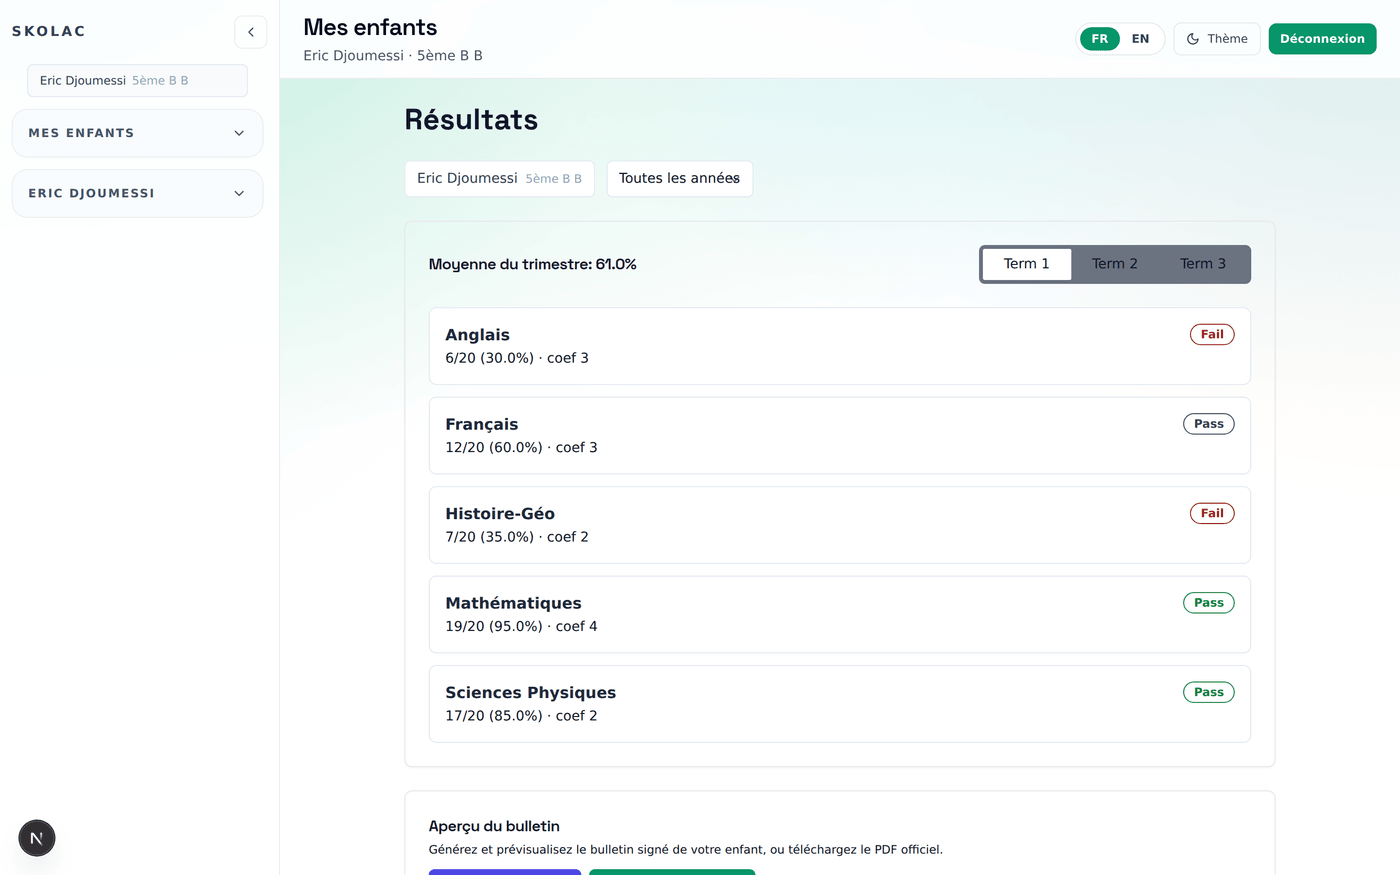This screenshot has height=875, width=1400.
Task: Click the Sciences Physiques subject title
Action: pyautogui.click(x=531, y=693)
